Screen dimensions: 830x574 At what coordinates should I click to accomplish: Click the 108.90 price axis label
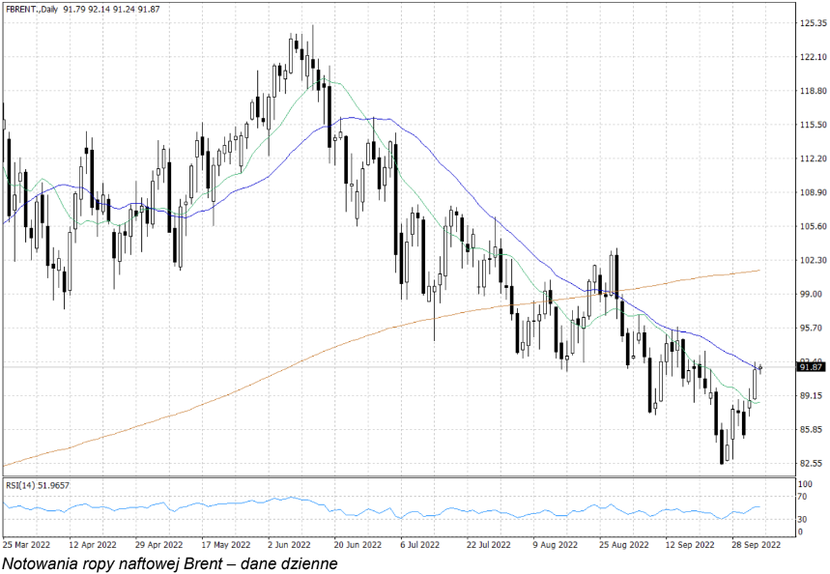pos(811,192)
